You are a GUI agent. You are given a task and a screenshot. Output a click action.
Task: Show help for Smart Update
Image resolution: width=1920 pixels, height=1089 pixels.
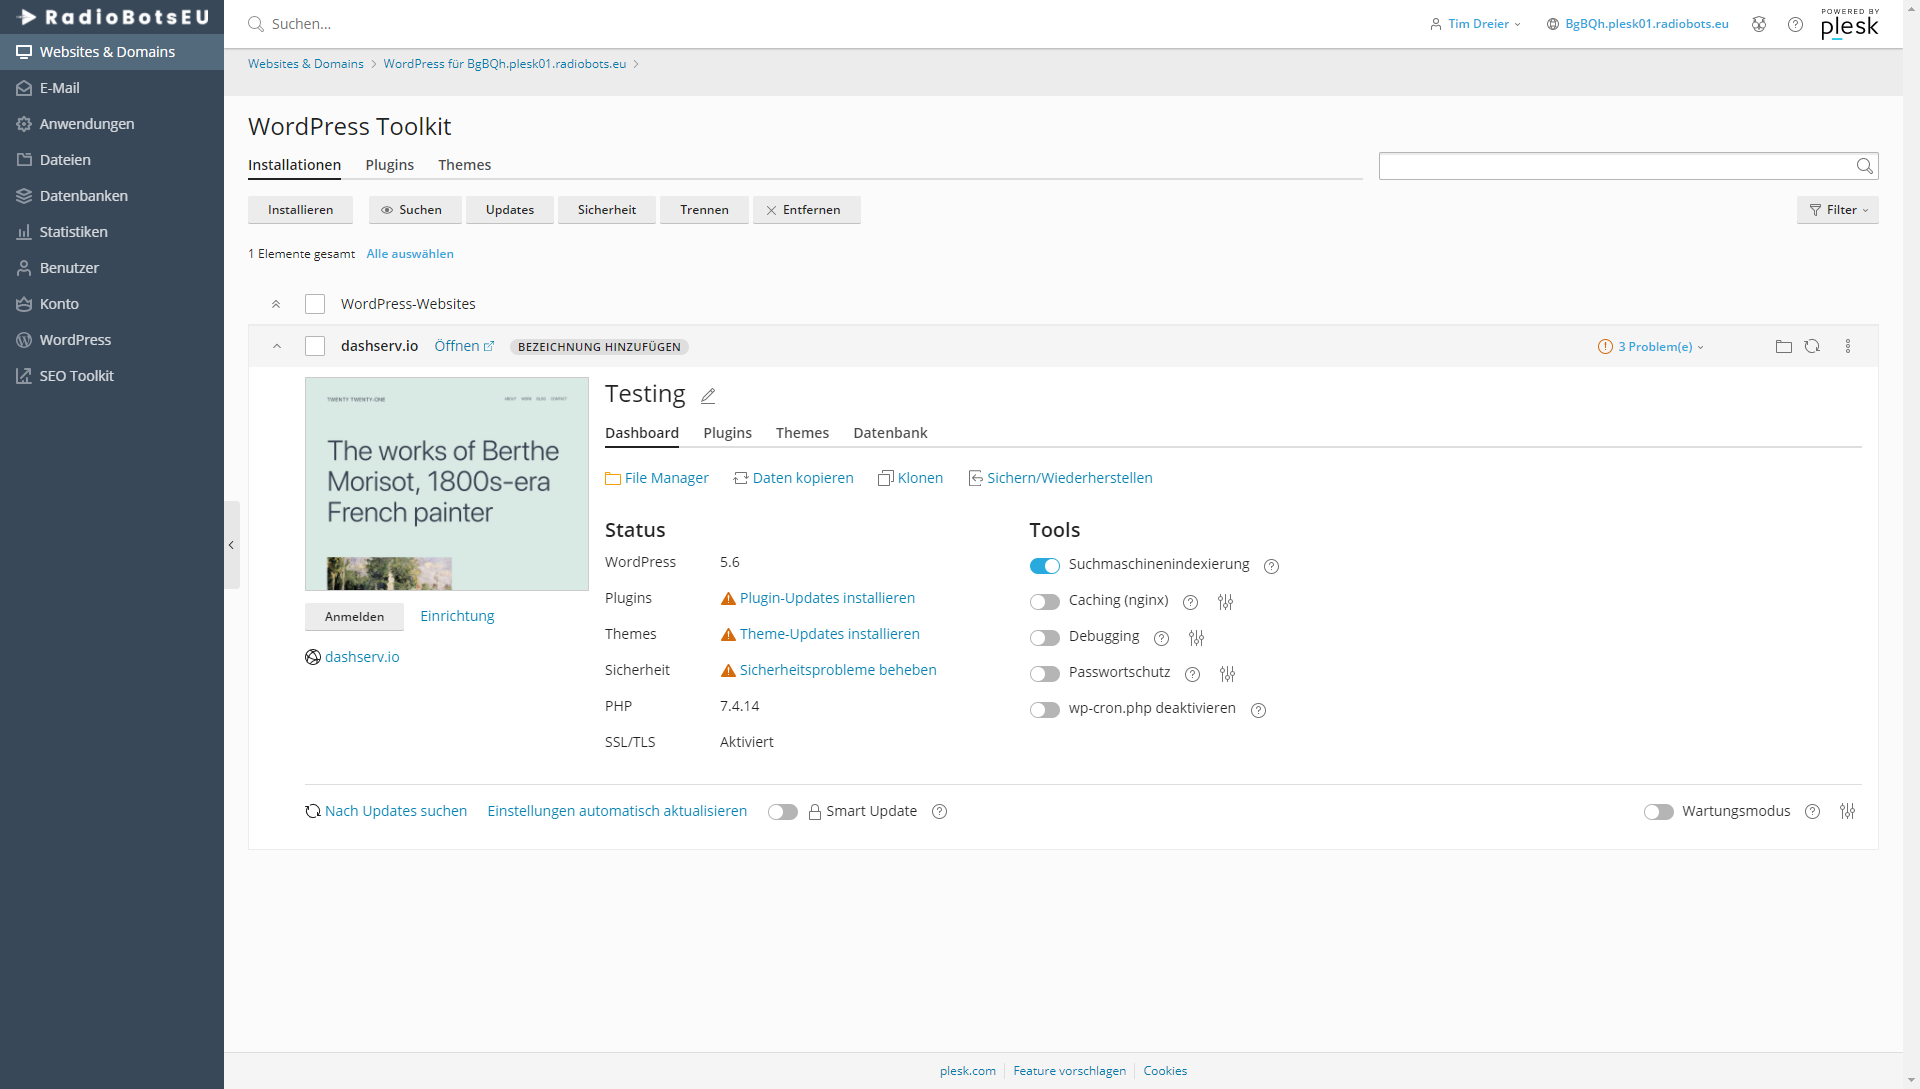point(939,812)
